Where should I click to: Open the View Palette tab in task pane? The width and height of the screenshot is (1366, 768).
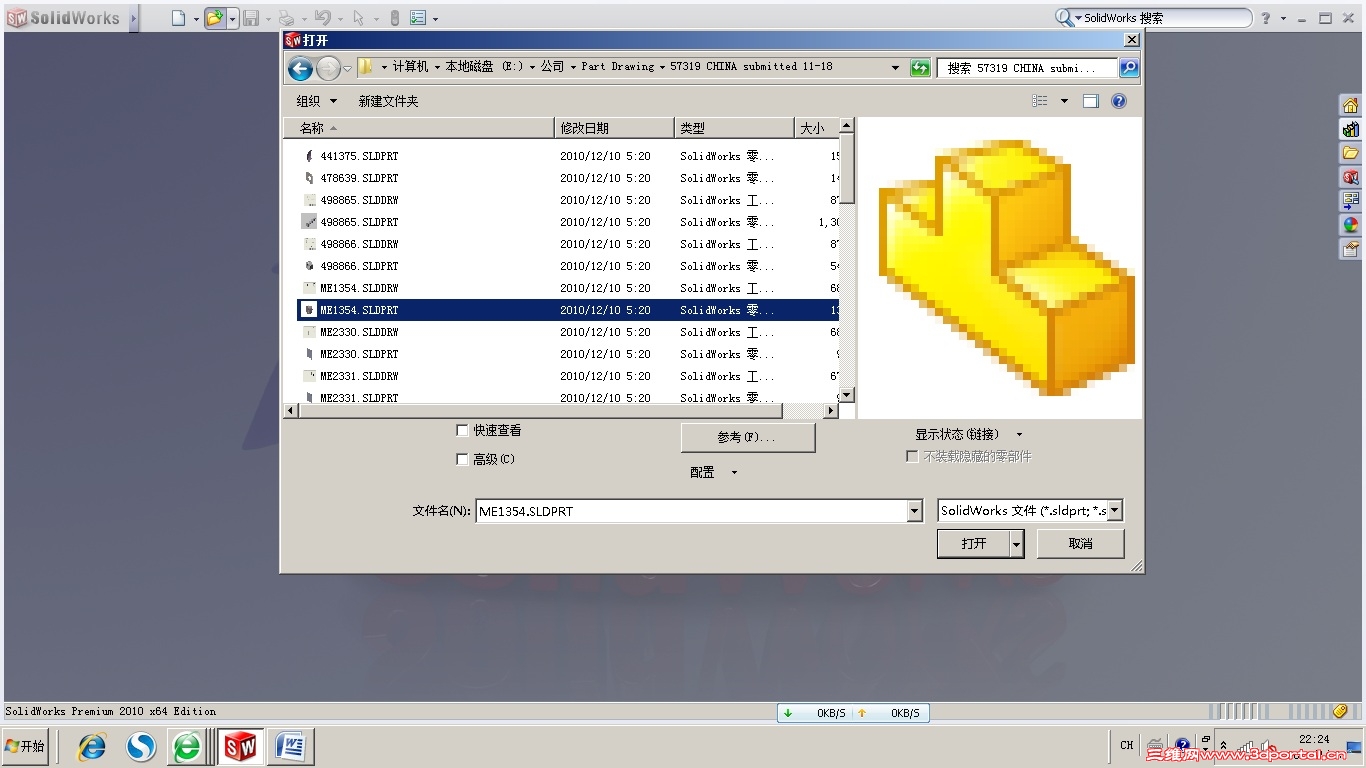click(1351, 201)
